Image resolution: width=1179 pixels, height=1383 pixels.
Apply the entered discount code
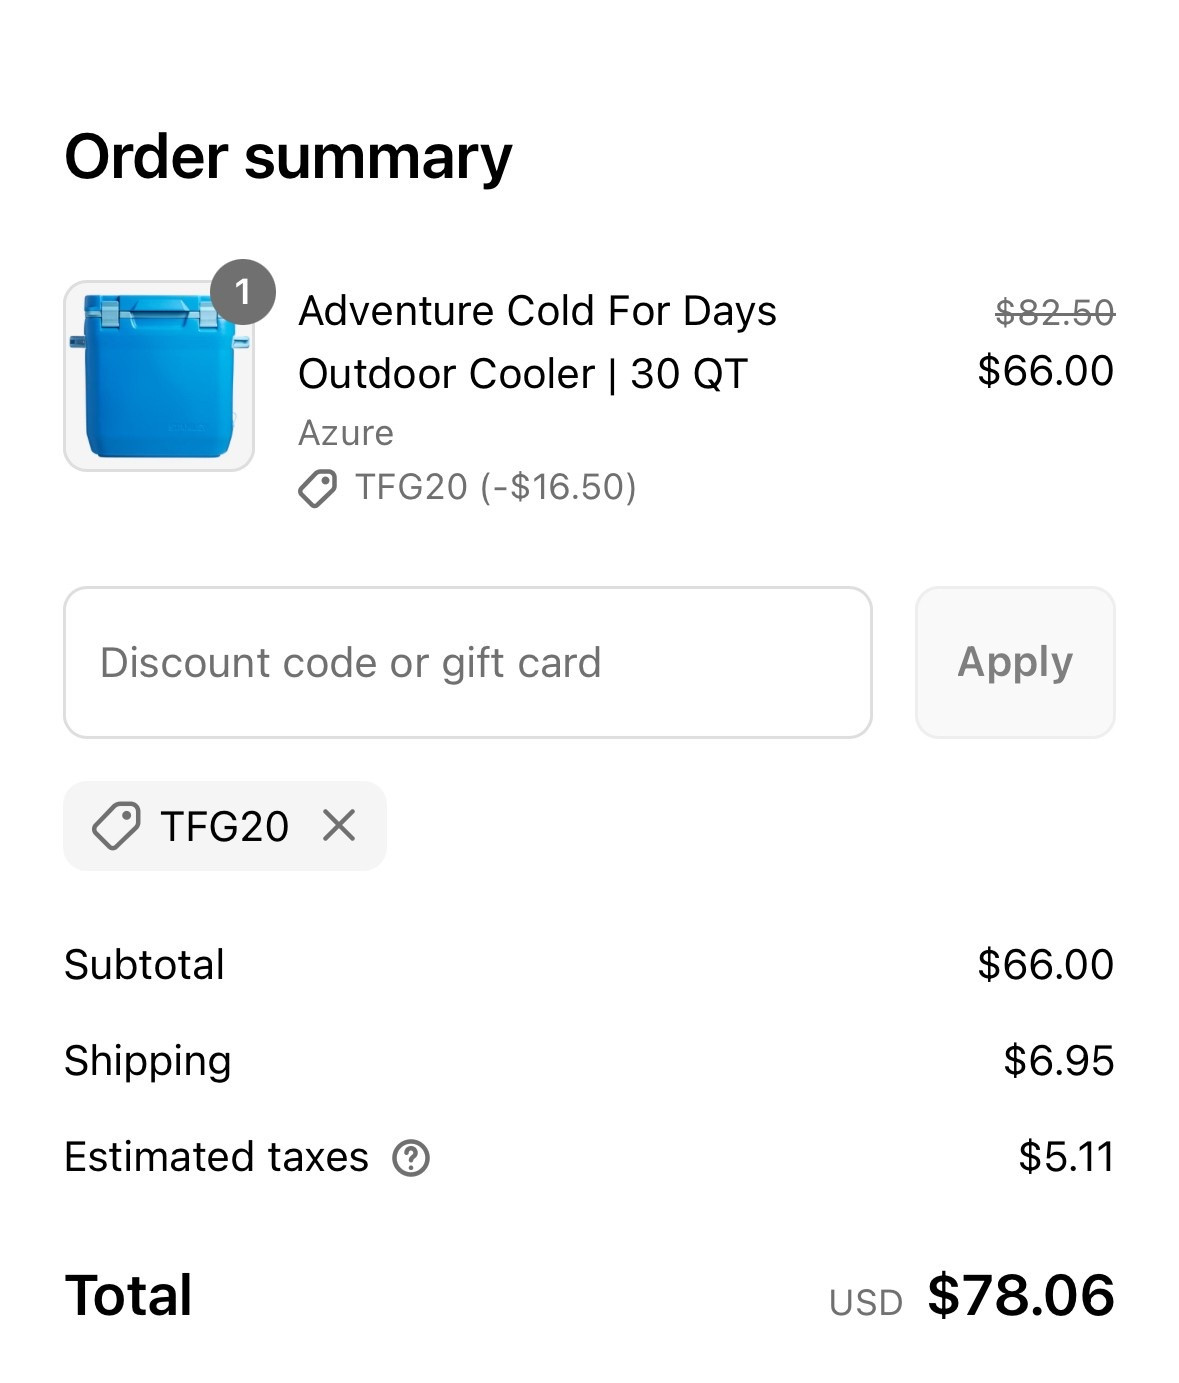[x=1014, y=662]
